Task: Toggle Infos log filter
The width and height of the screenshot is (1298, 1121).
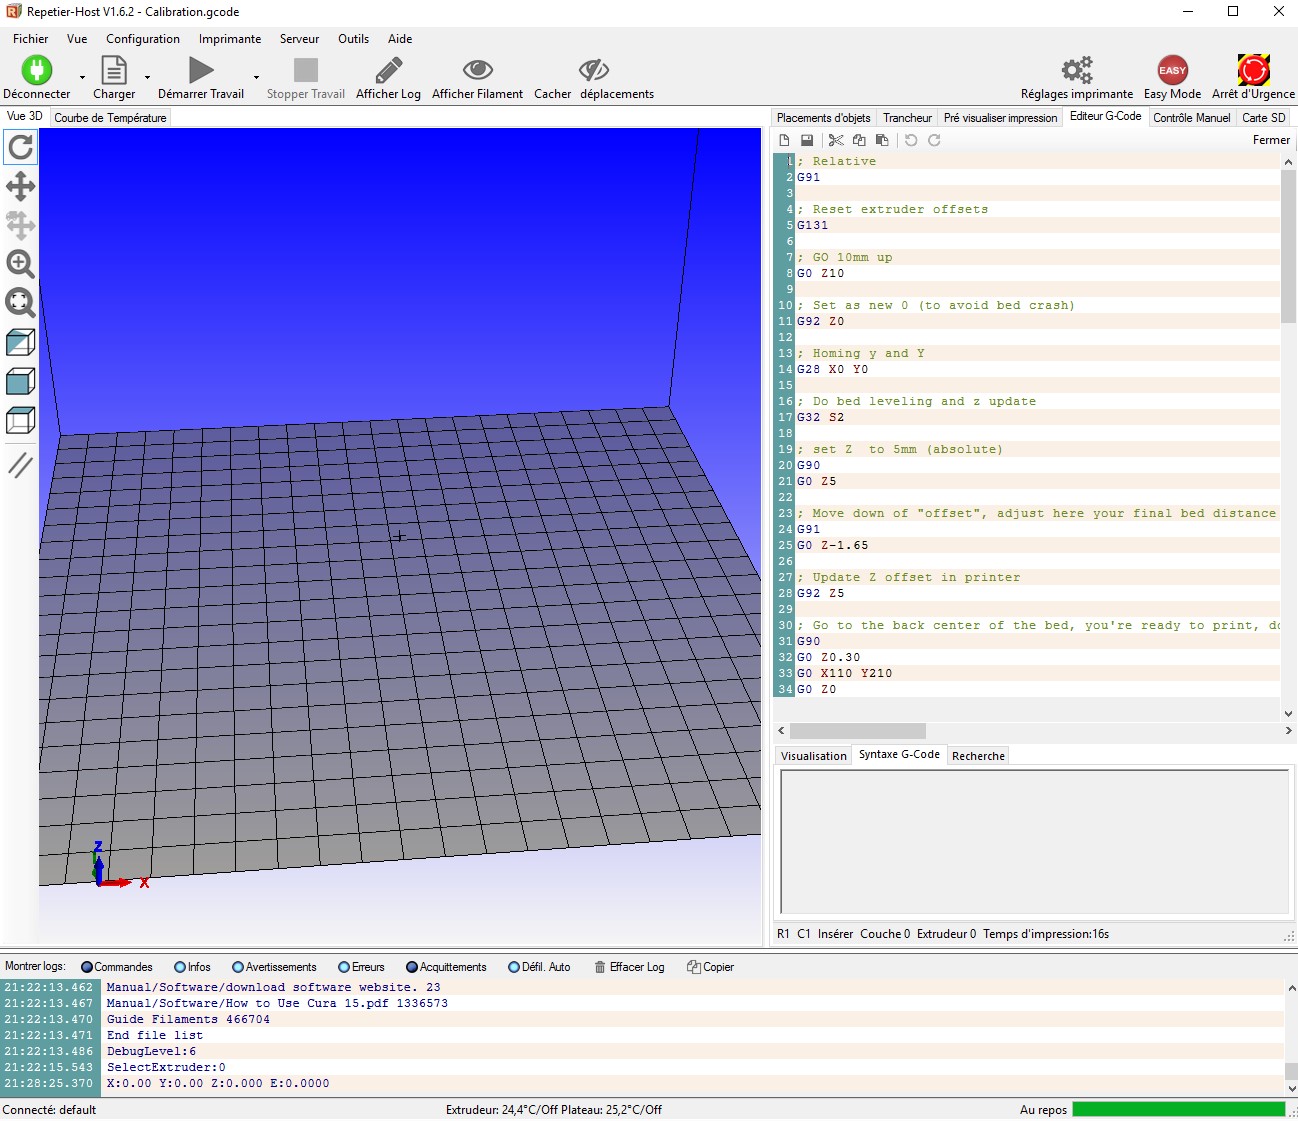Action: 192,967
